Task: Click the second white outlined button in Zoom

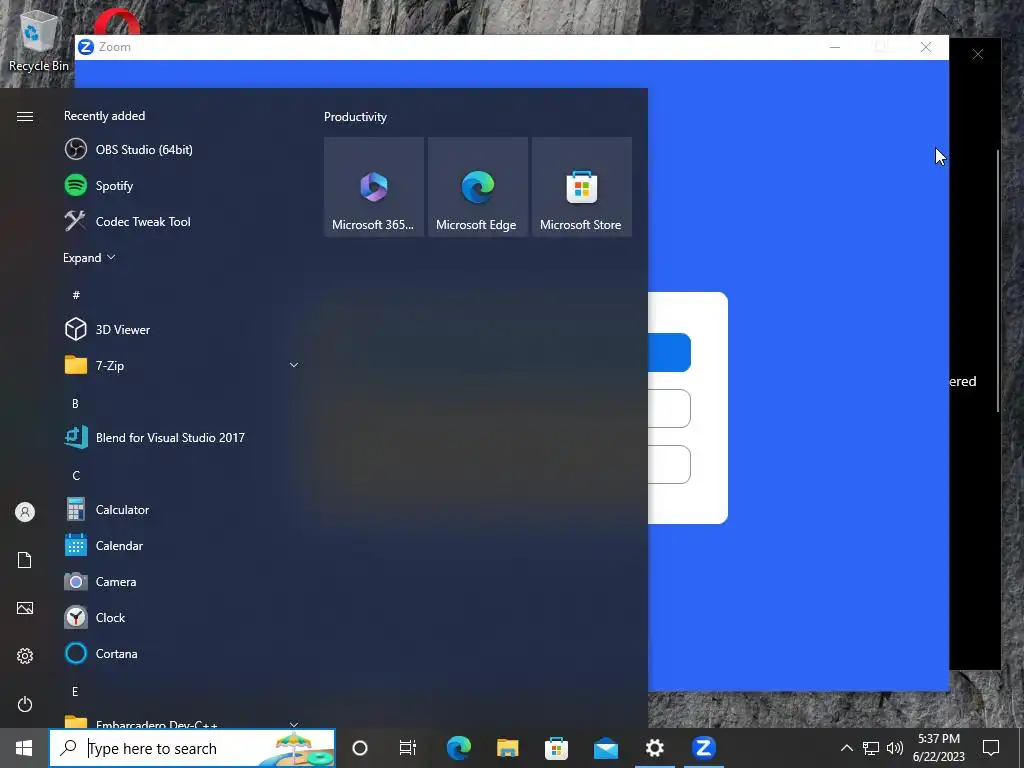Action: 669,464
